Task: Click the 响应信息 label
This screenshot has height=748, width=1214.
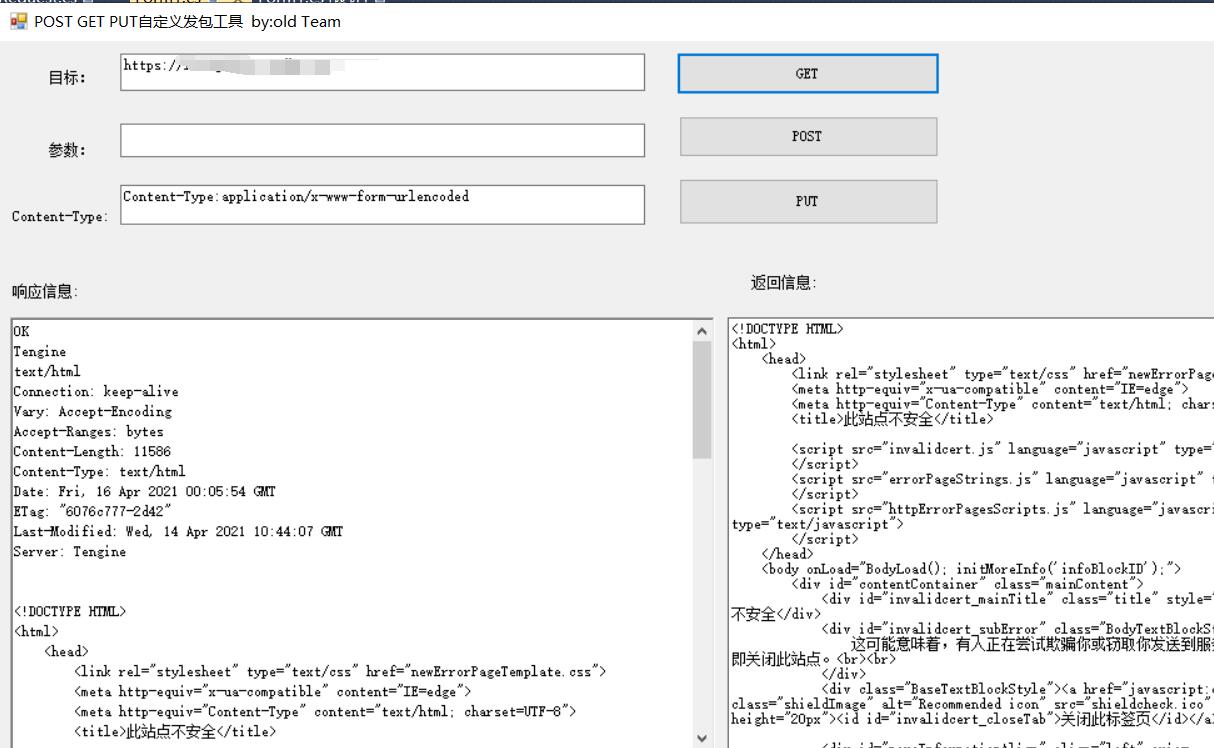Action: (45, 292)
